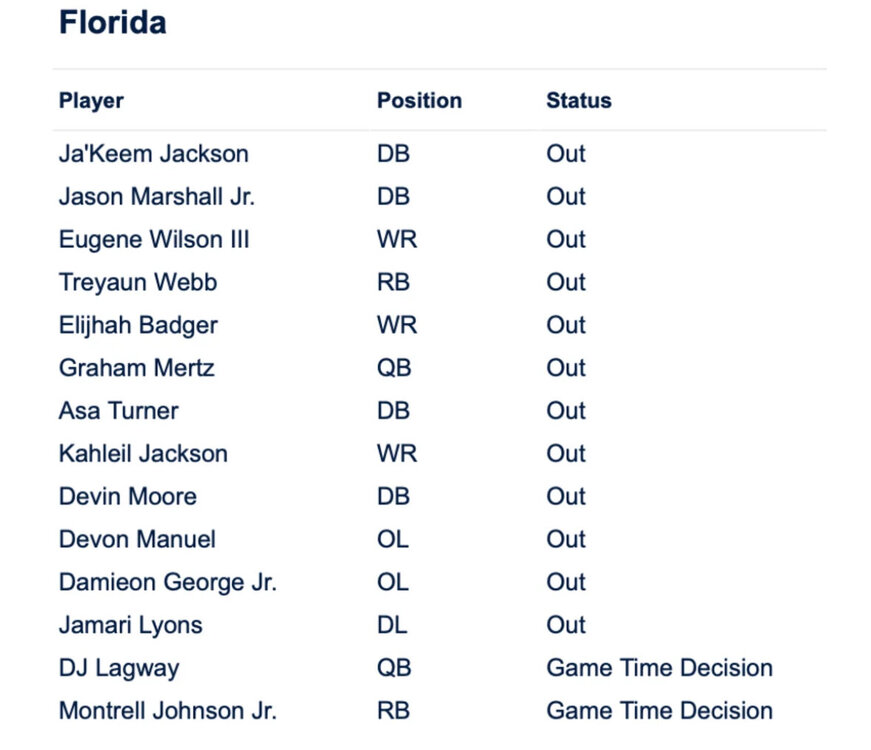Open Graham Mertz player row
This screenshot has width=871, height=750.
136,368
